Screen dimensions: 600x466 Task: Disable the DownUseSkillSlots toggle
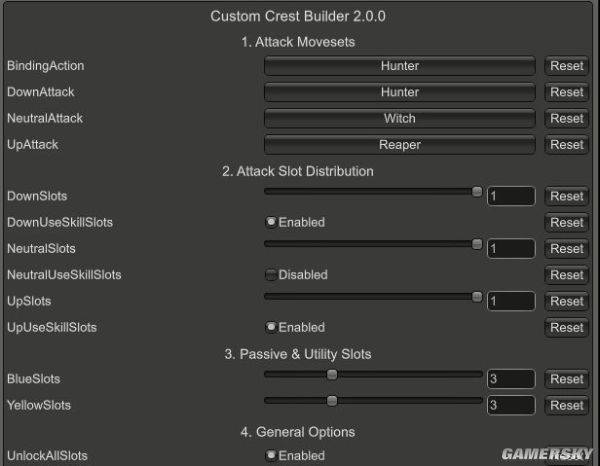point(271,222)
